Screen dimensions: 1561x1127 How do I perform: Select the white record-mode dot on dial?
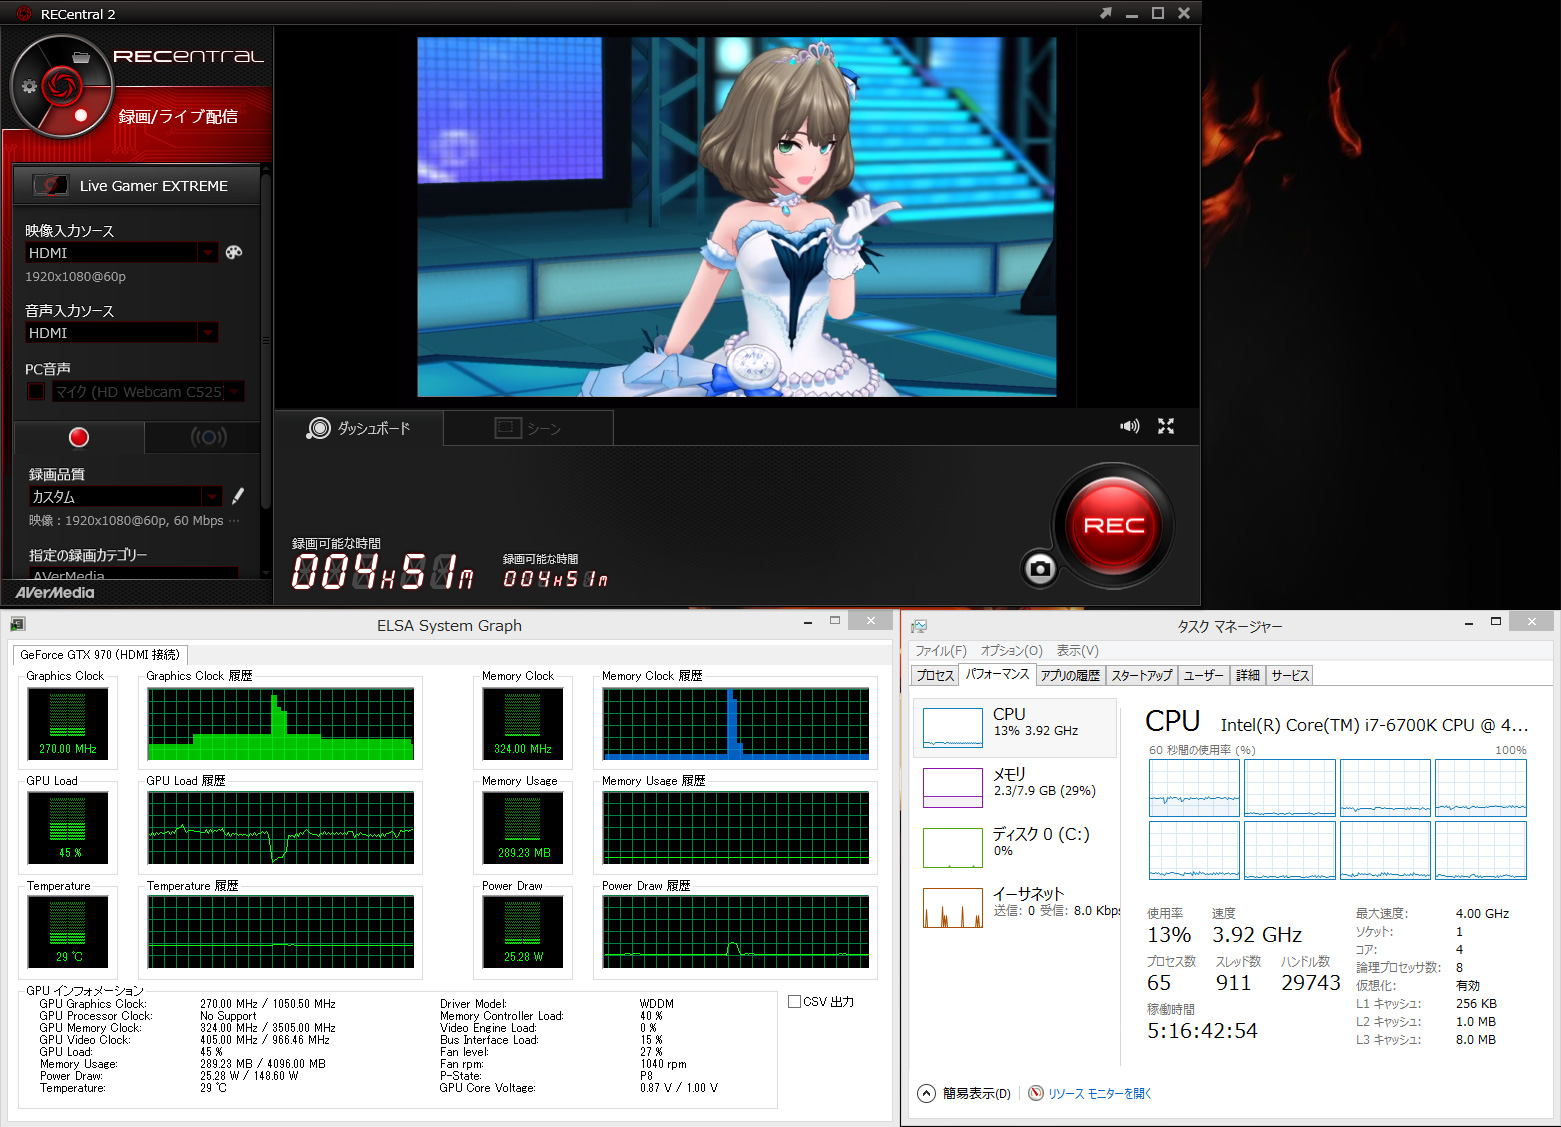click(x=81, y=115)
